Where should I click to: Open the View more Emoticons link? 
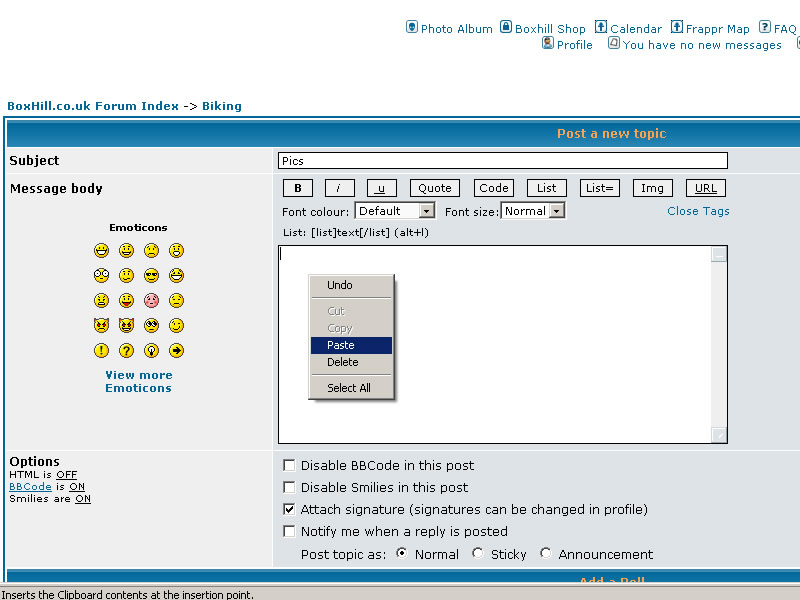pos(138,382)
